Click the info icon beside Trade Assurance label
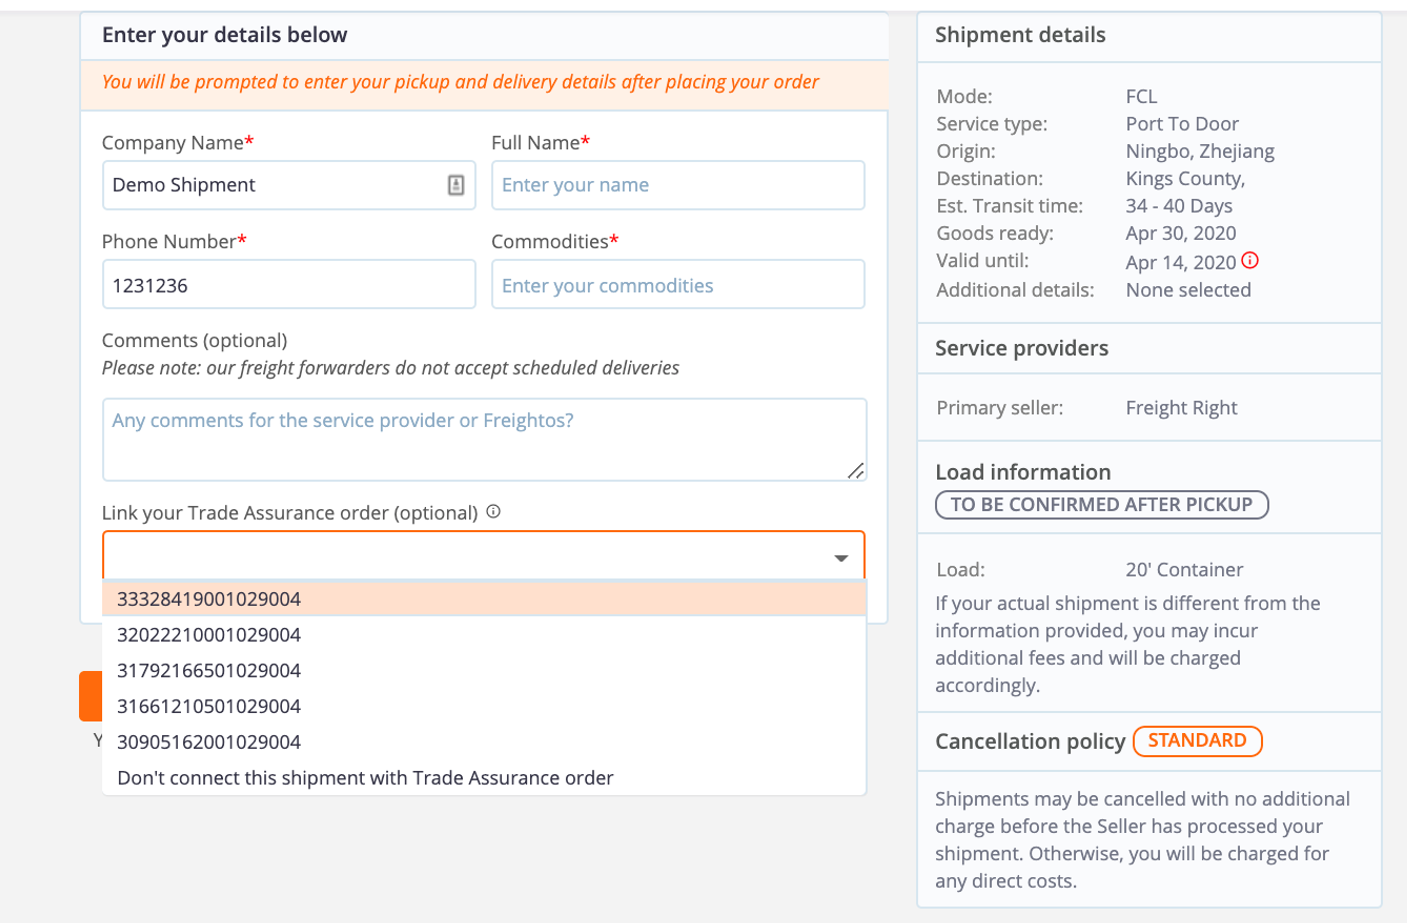1407x923 pixels. pyautogui.click(x=493, y=512)
